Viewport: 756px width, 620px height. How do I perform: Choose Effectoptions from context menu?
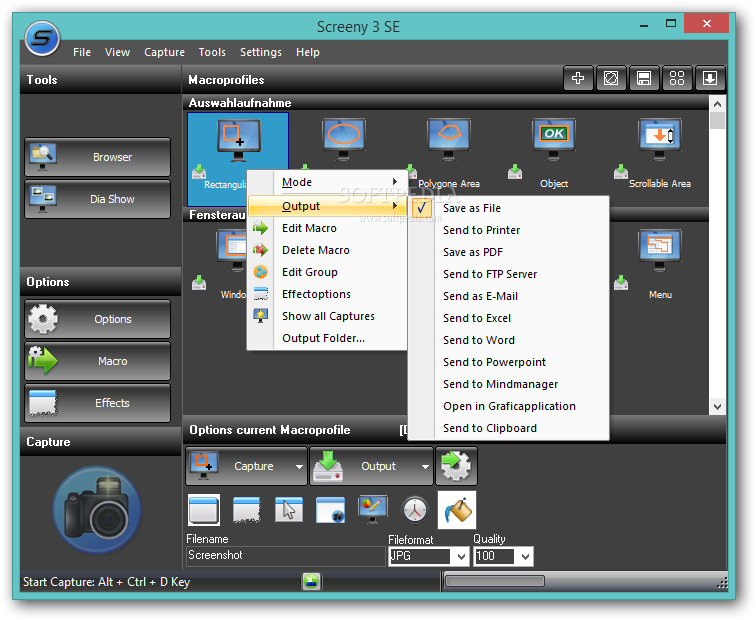[328, 294]
